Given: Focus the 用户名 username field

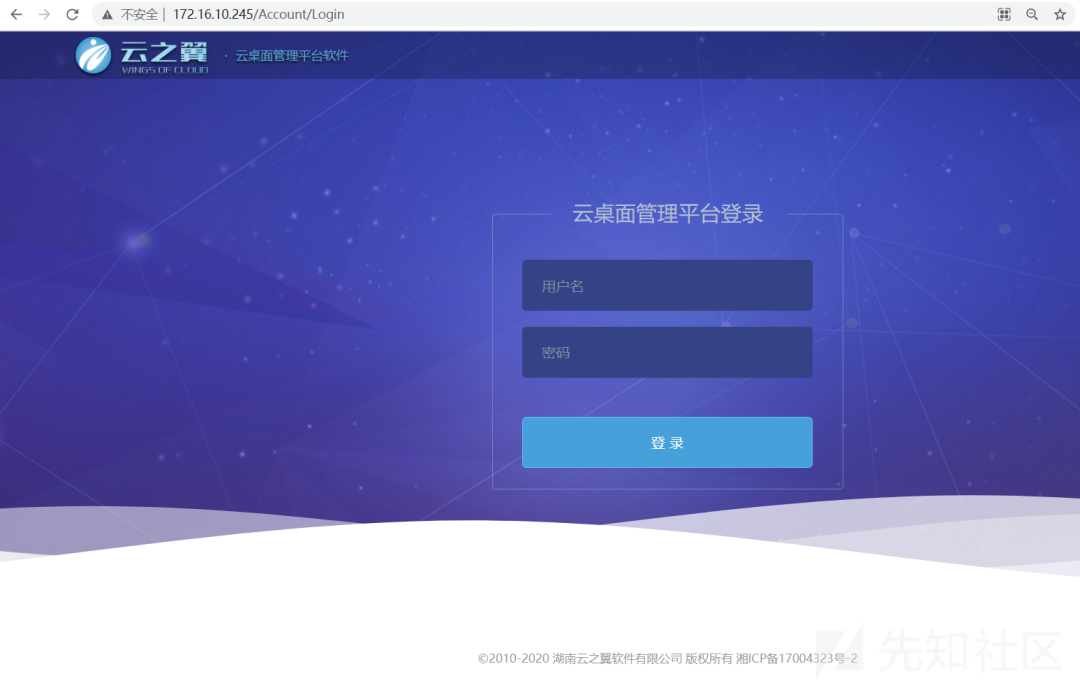Looking at the screenshot, I should pos(667,285).
